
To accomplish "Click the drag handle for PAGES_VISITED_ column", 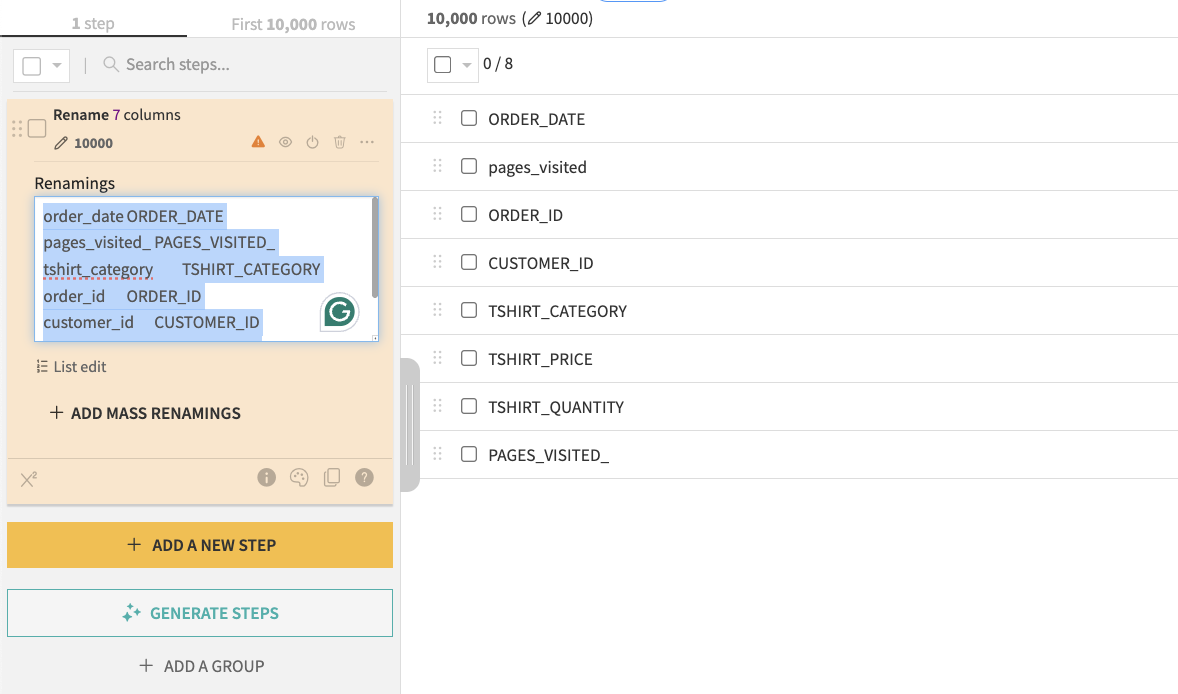I will click(437, 454).
